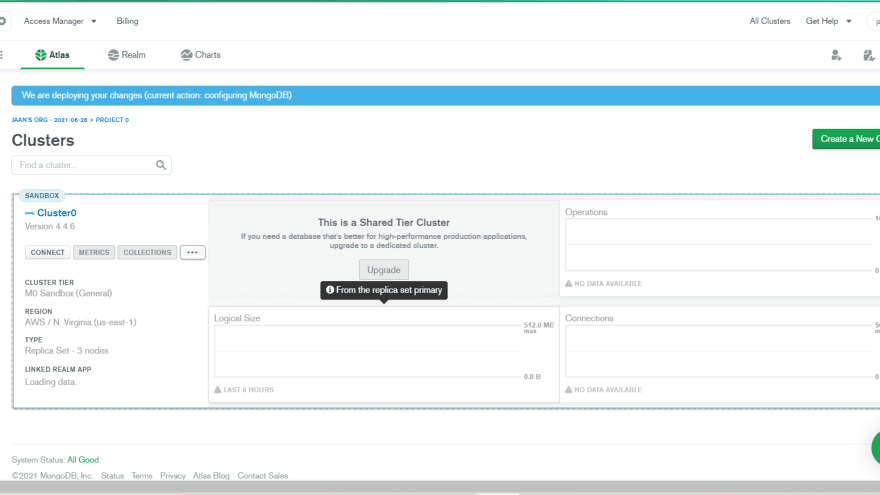Click the Replica Set - 3 nodes text
Image resolution: width=880 pixels, height=495 pixels.
pyautogui.click(x=66, y=351)
